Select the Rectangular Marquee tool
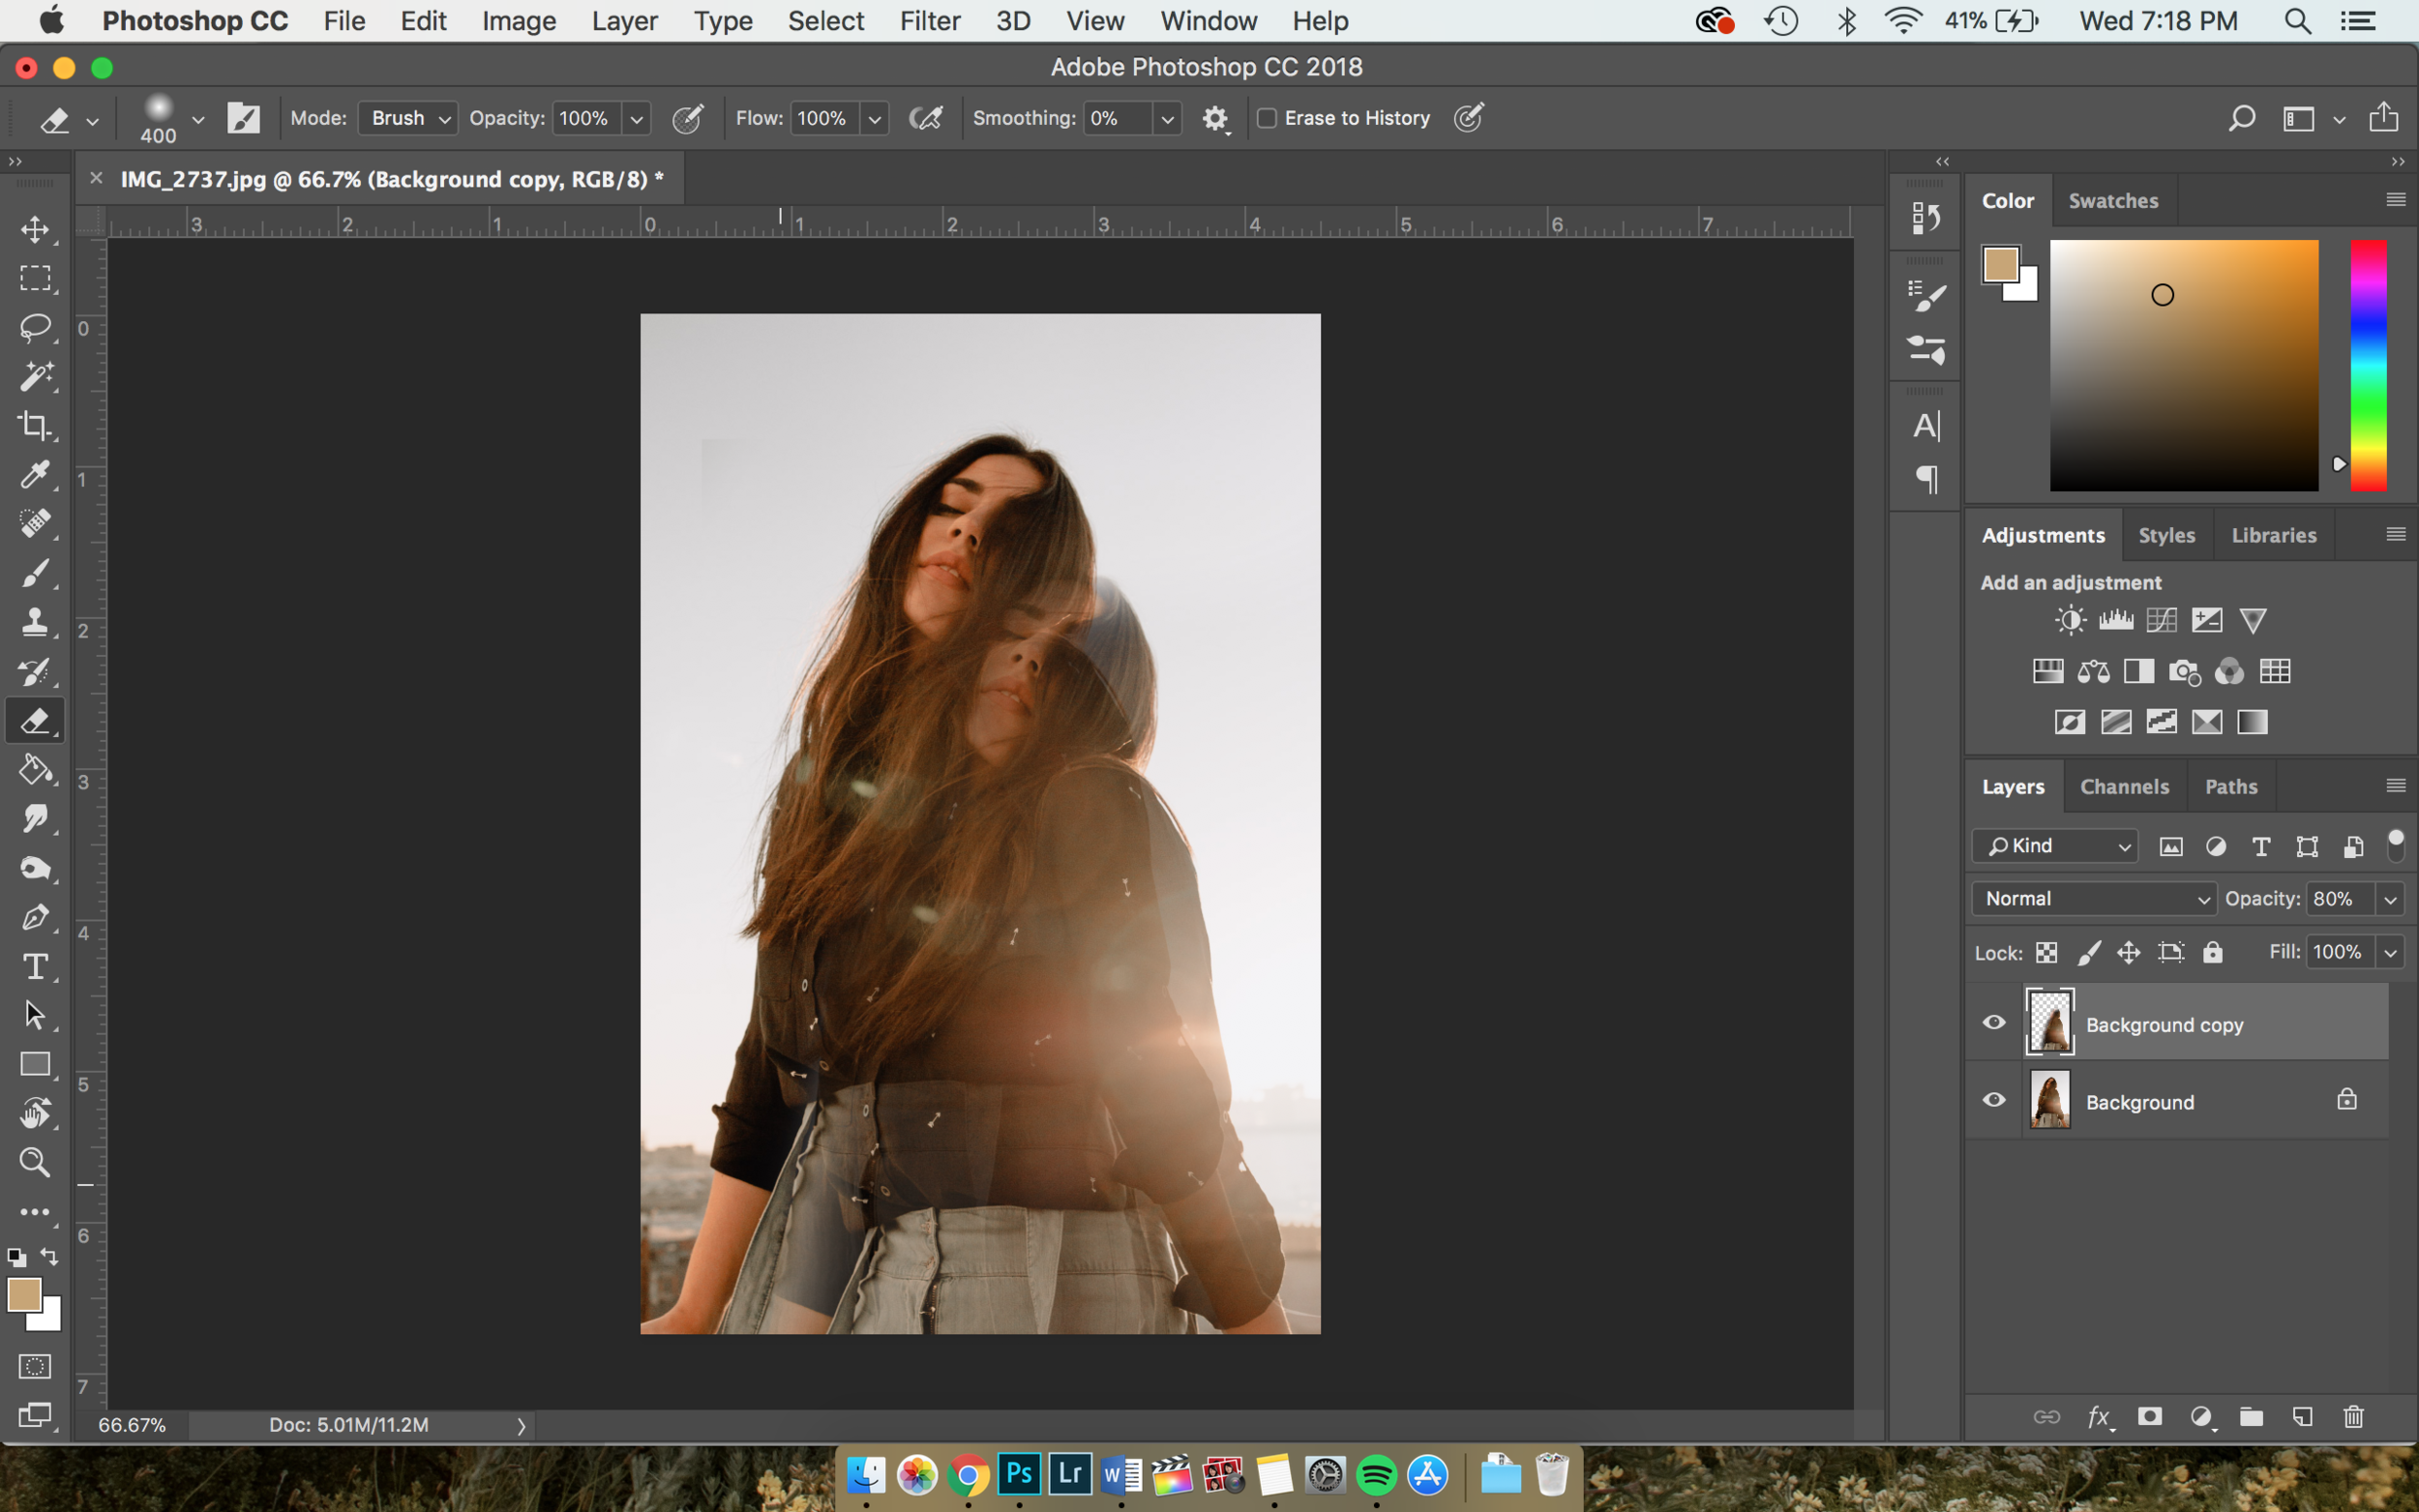2419x1512 pixels. point(35,278)
